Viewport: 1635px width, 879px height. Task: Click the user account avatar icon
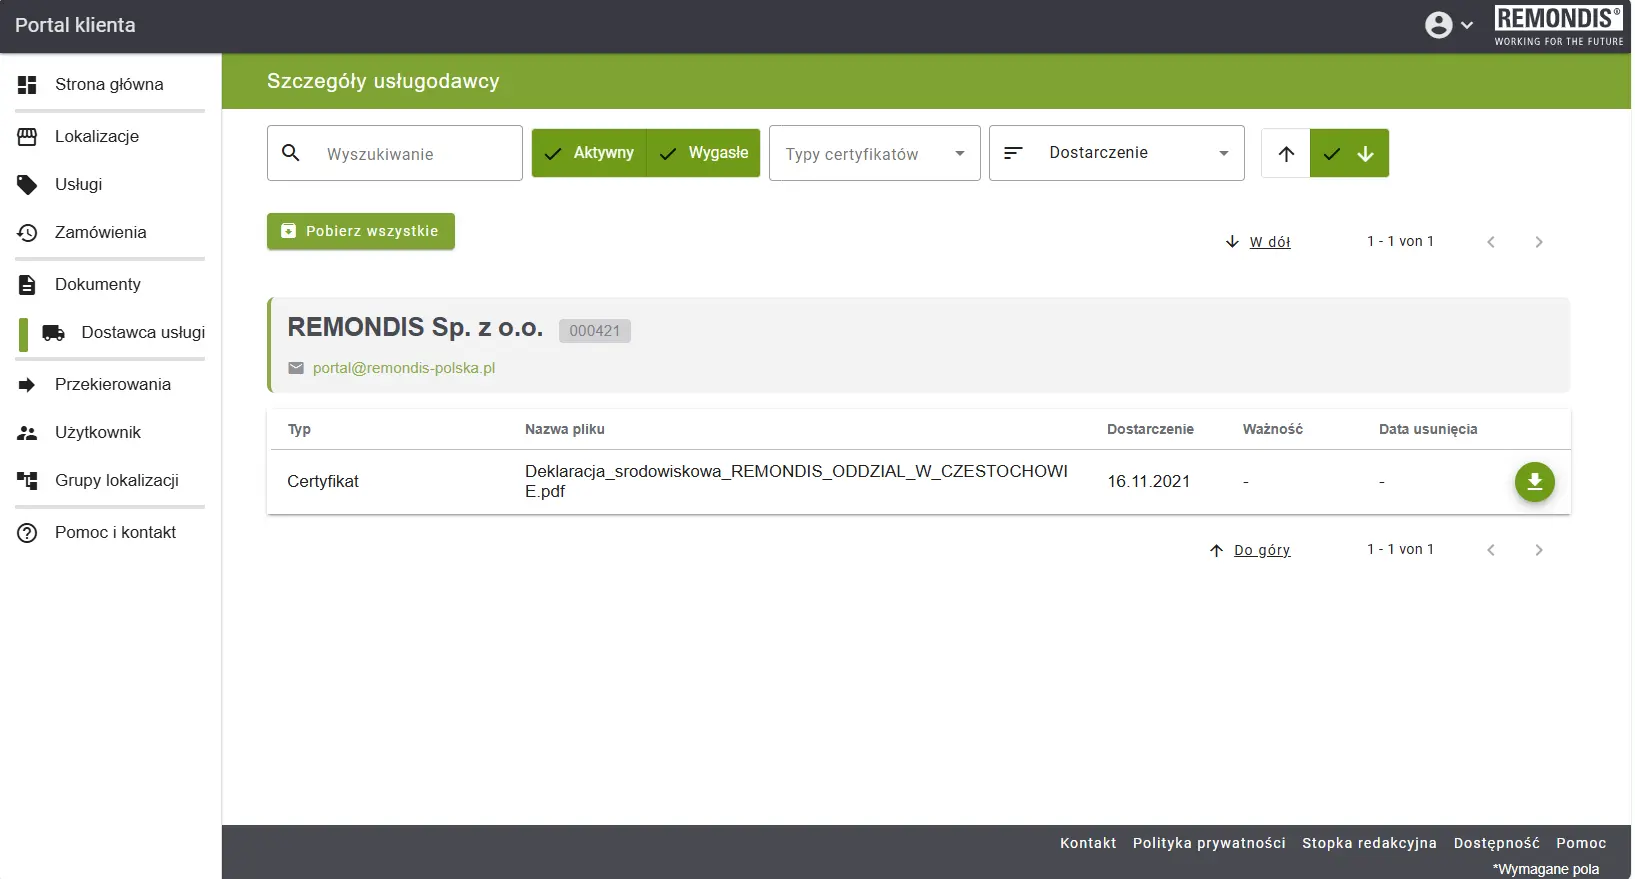pyautogui.click(x=1438, y=25)
